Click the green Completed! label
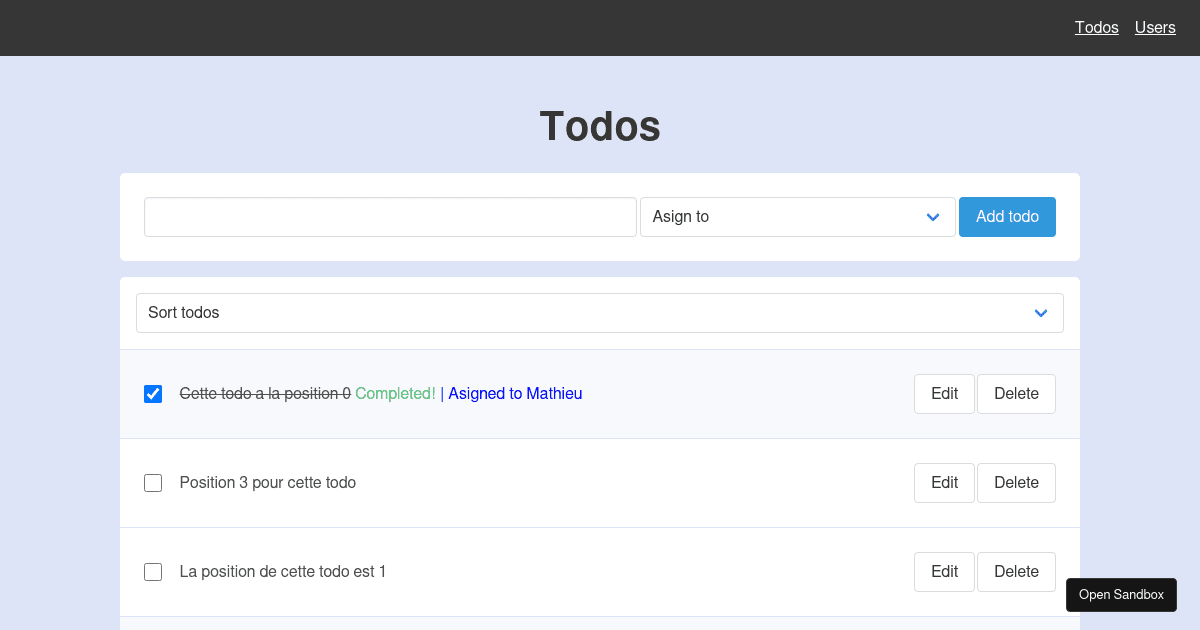 tap(395, 394)
